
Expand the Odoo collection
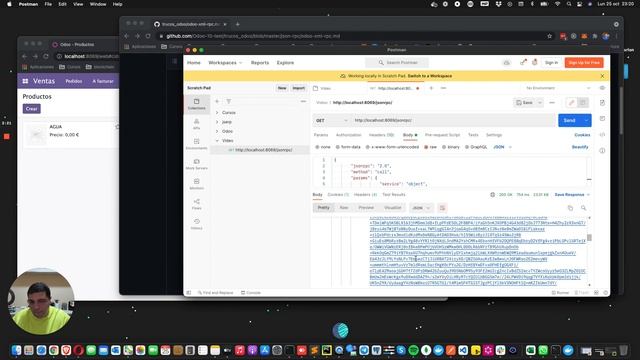tap(217, 131)
